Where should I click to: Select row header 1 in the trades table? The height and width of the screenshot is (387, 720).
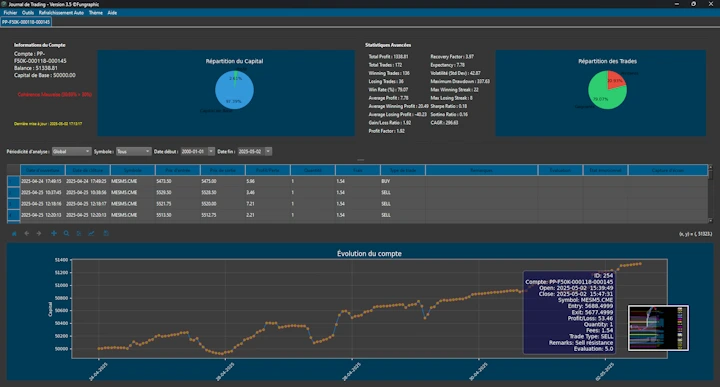click(14, 181)
